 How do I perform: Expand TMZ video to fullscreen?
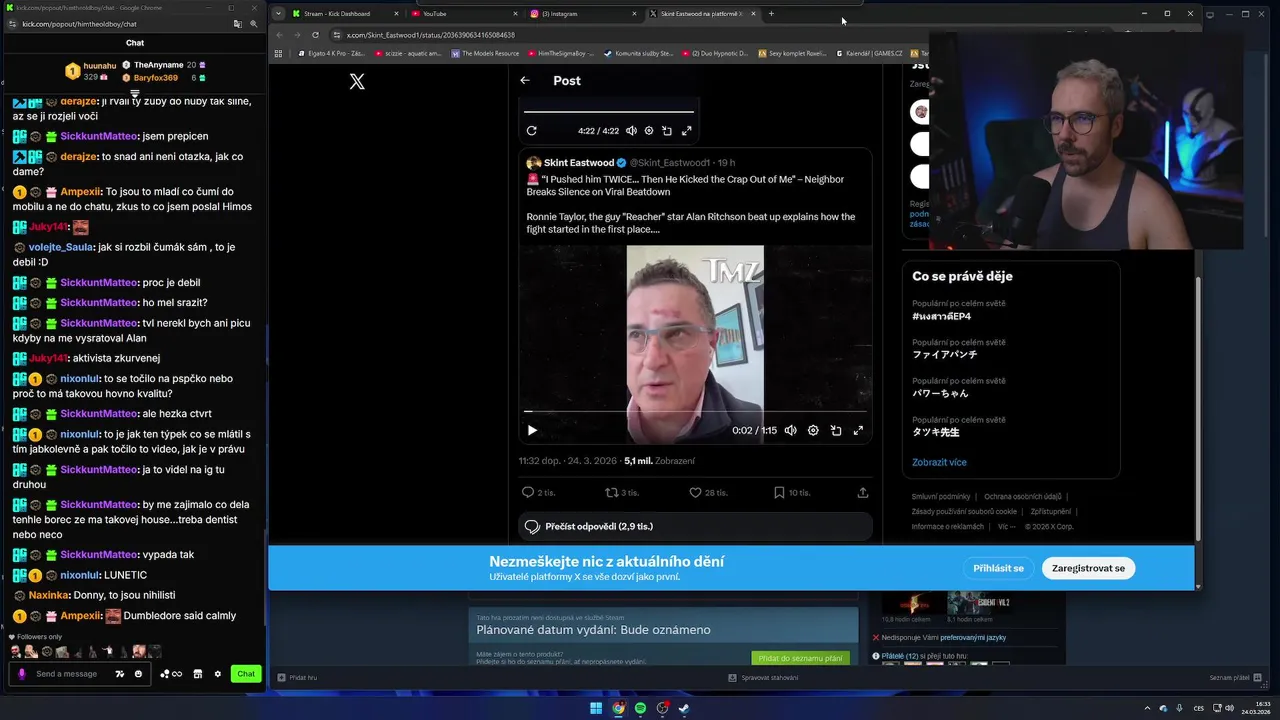pyautogui.click(x=858, y=430)
